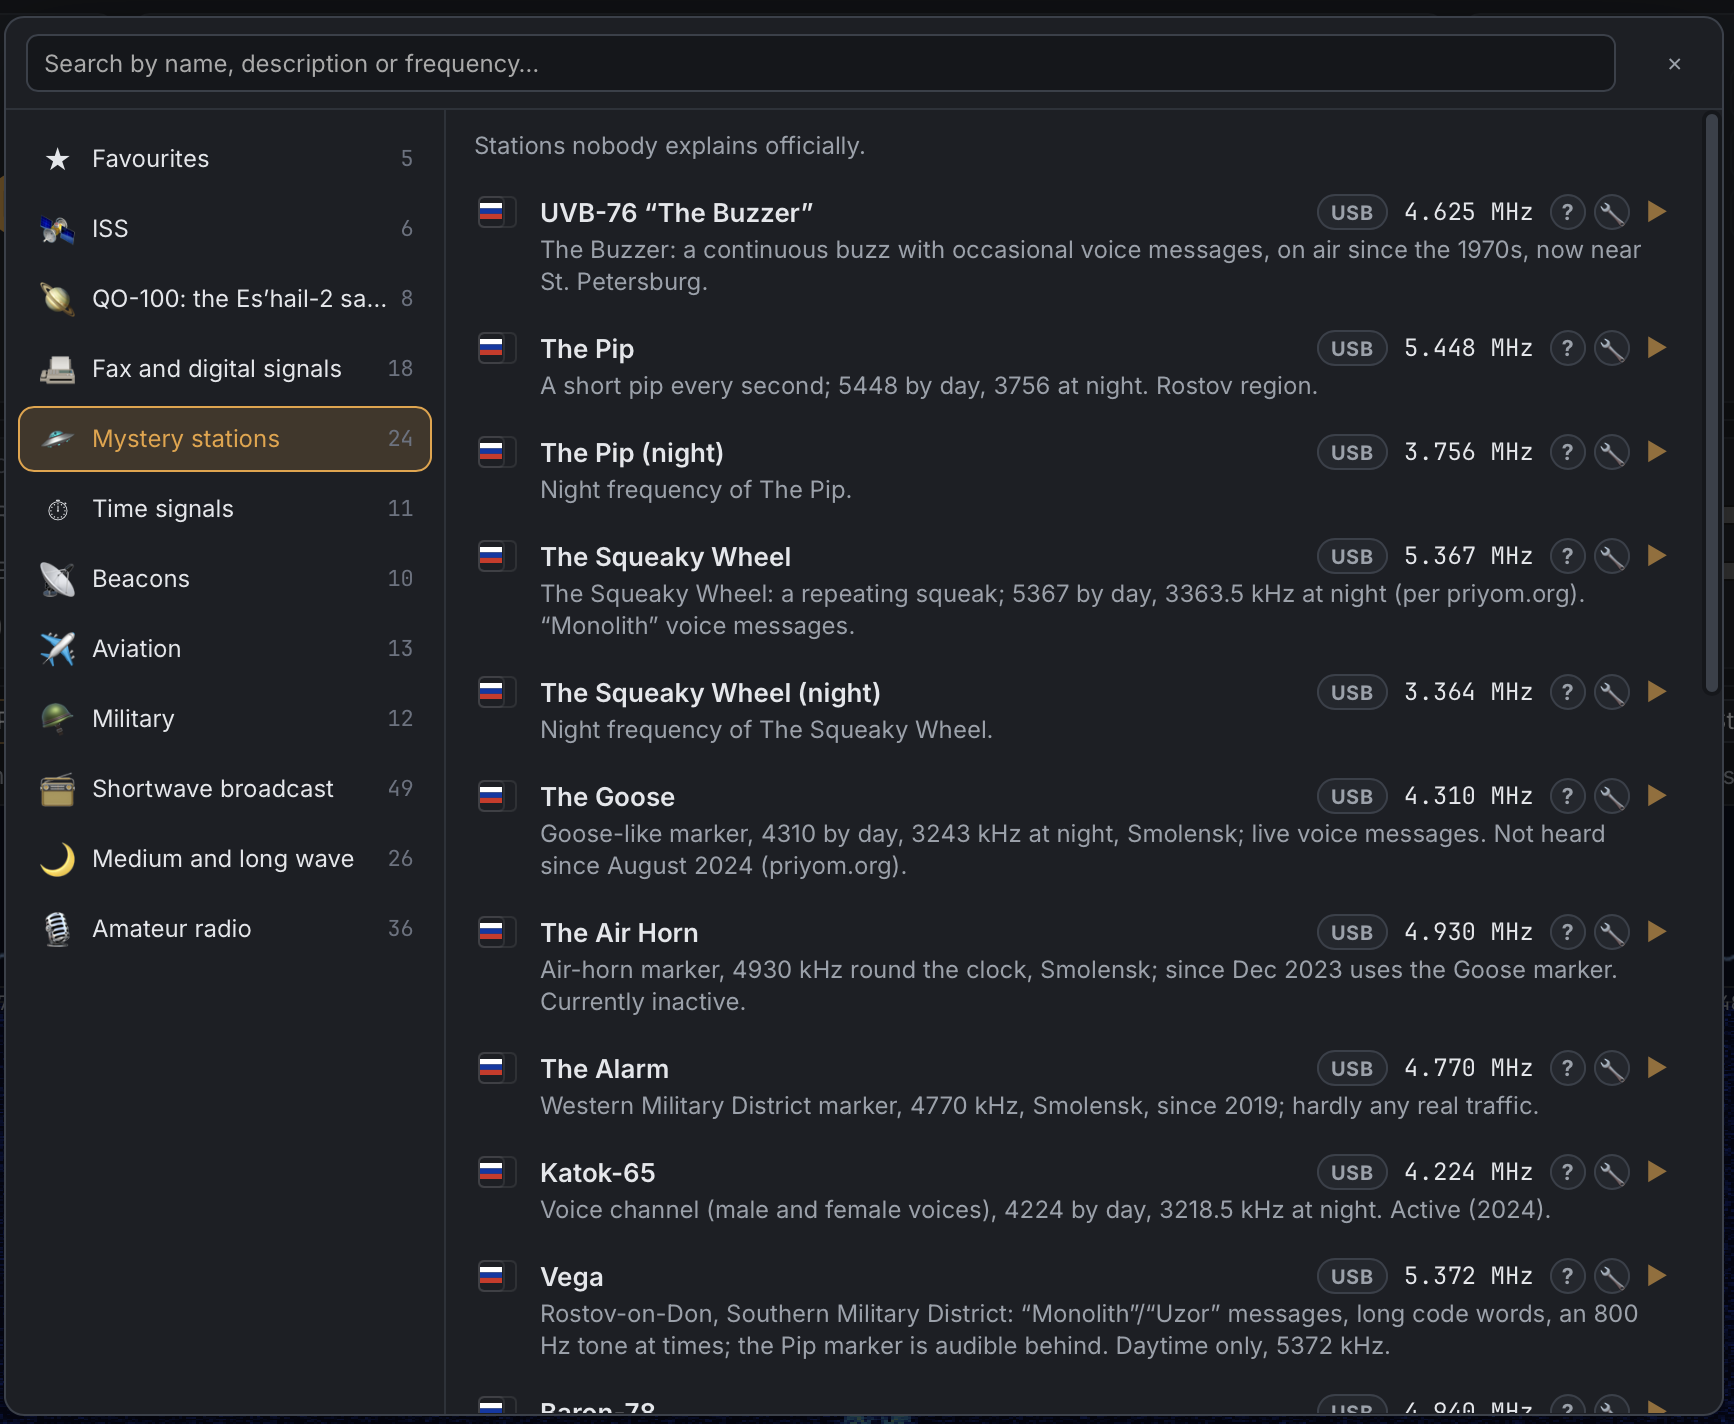Screen dimensions: 1734x1424
Task: Open the Aviation category
Action: pos(225,649)
